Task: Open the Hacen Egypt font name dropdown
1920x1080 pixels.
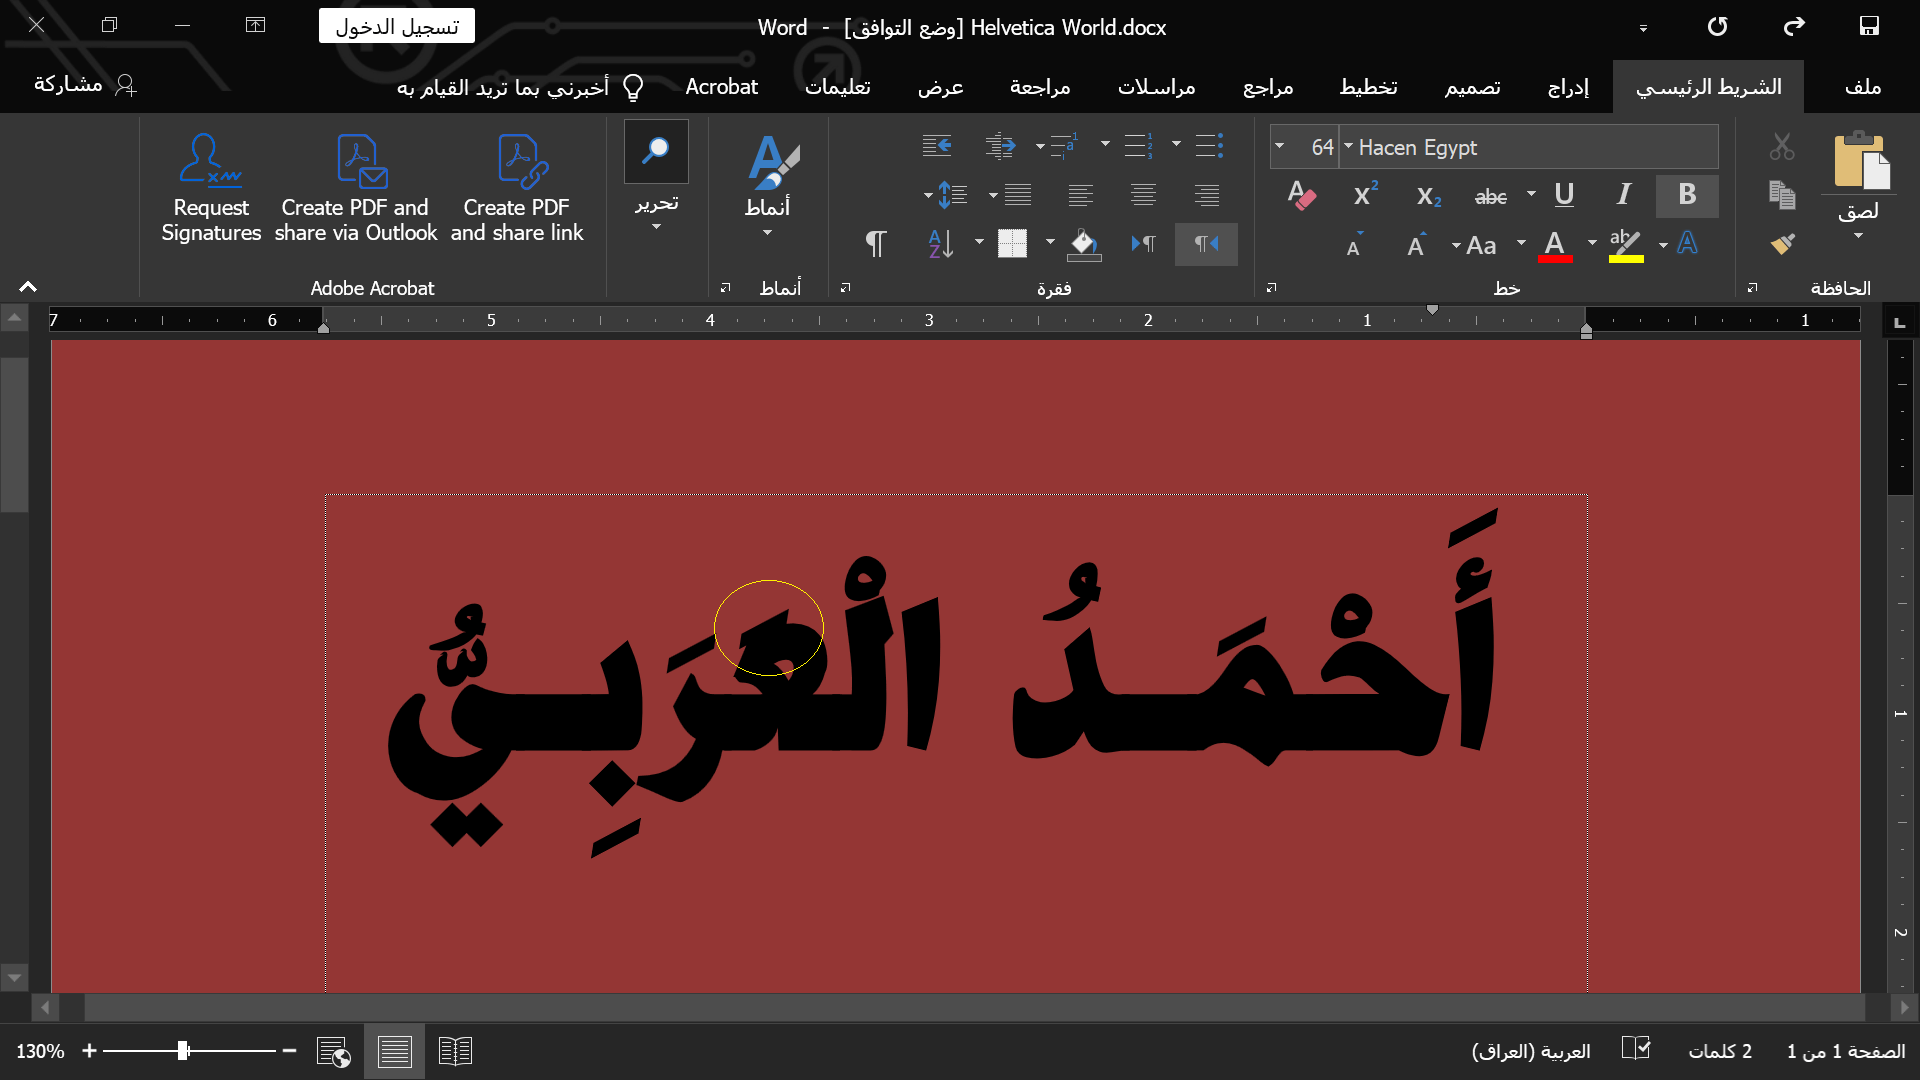Action: [x=1349, y=147]
